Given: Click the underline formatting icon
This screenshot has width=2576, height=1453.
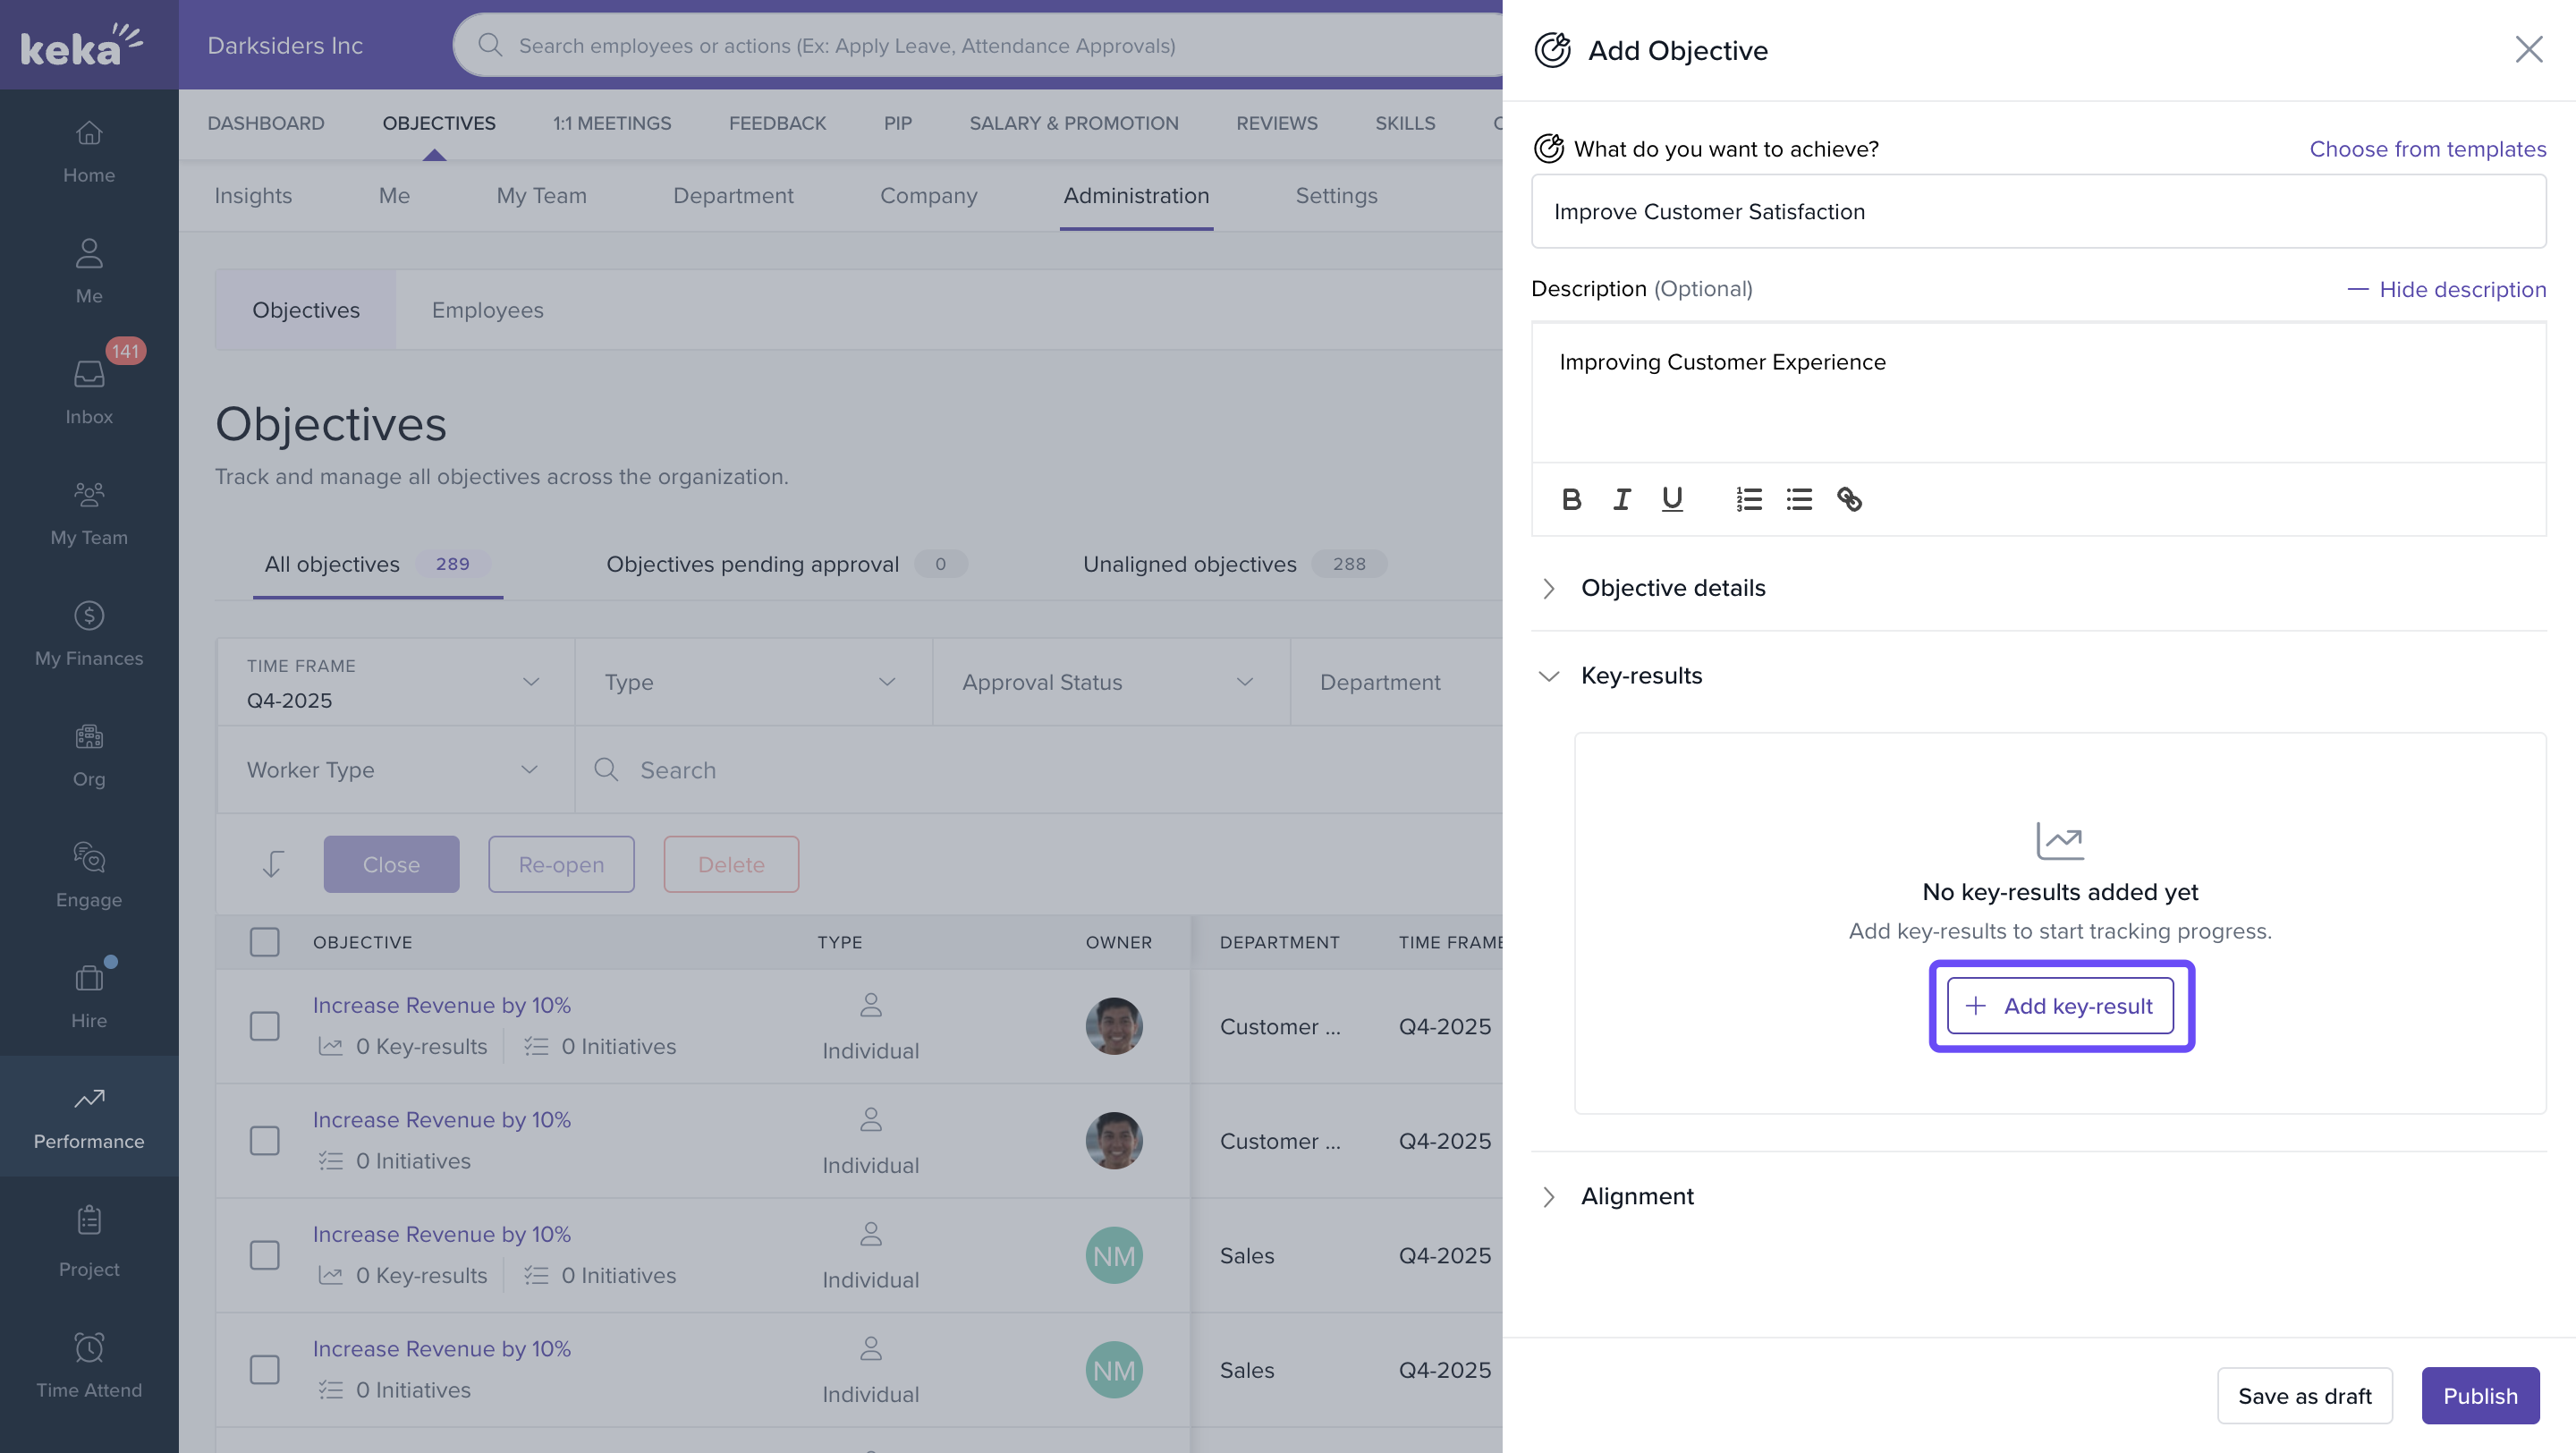Looking at the screenshot, I should [x=1671, y=499].
